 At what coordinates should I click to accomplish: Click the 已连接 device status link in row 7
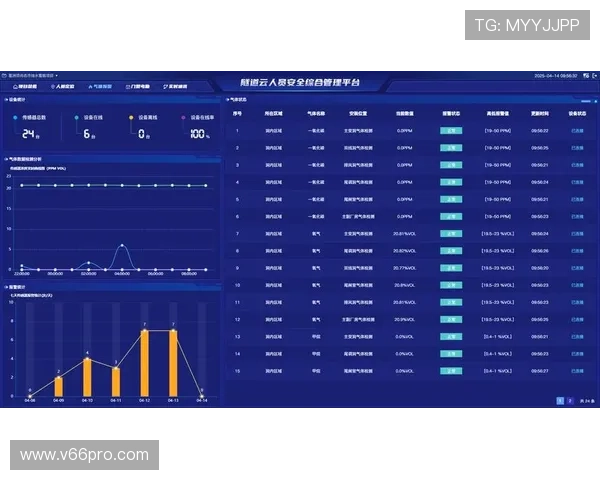(x=577, y=233)
